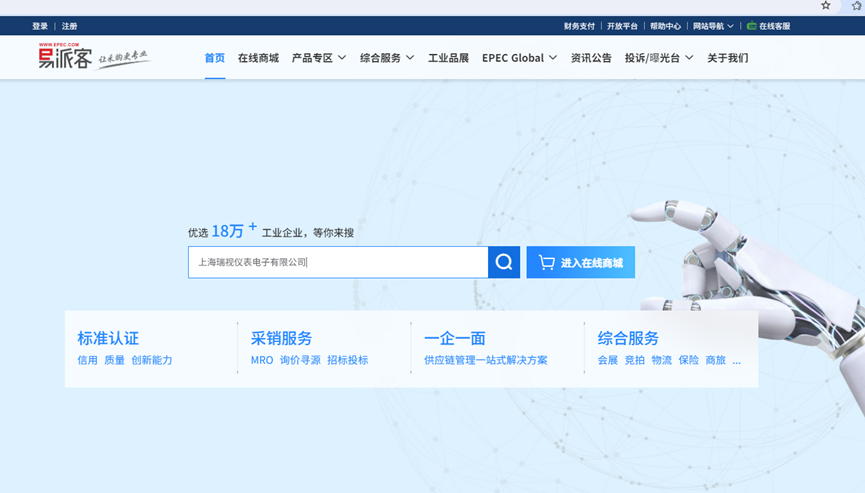This screenshot has width=865, height=493.
Task: Click the 标准认证 heading
Action: [108, 338]
